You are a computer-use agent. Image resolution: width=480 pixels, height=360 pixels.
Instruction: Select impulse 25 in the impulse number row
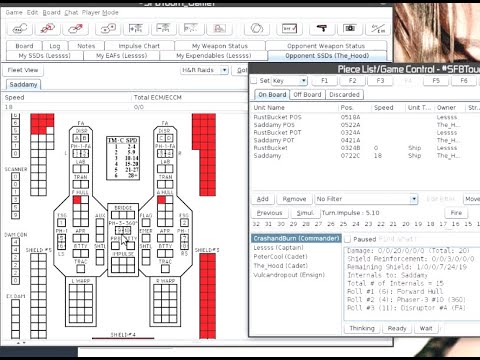[343, 224]
